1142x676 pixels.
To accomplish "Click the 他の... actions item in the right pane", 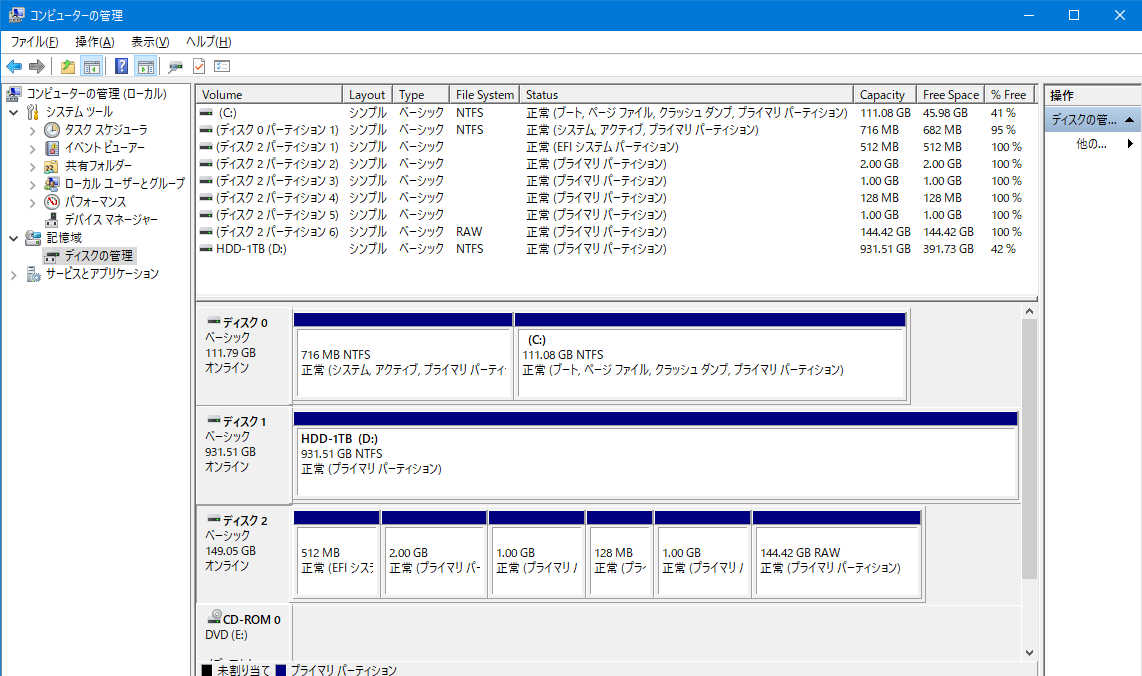I will 1091,144.
